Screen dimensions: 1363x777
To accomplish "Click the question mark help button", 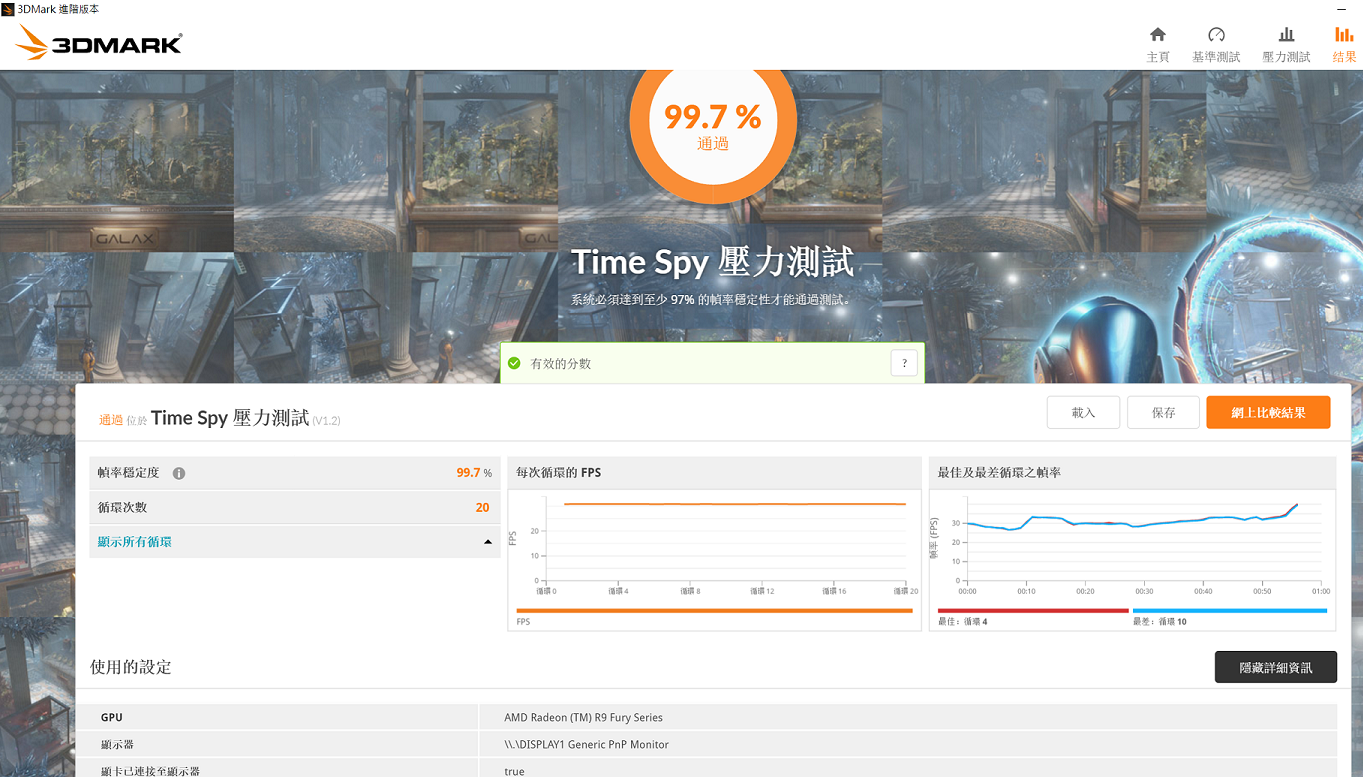I will (904, 363).
